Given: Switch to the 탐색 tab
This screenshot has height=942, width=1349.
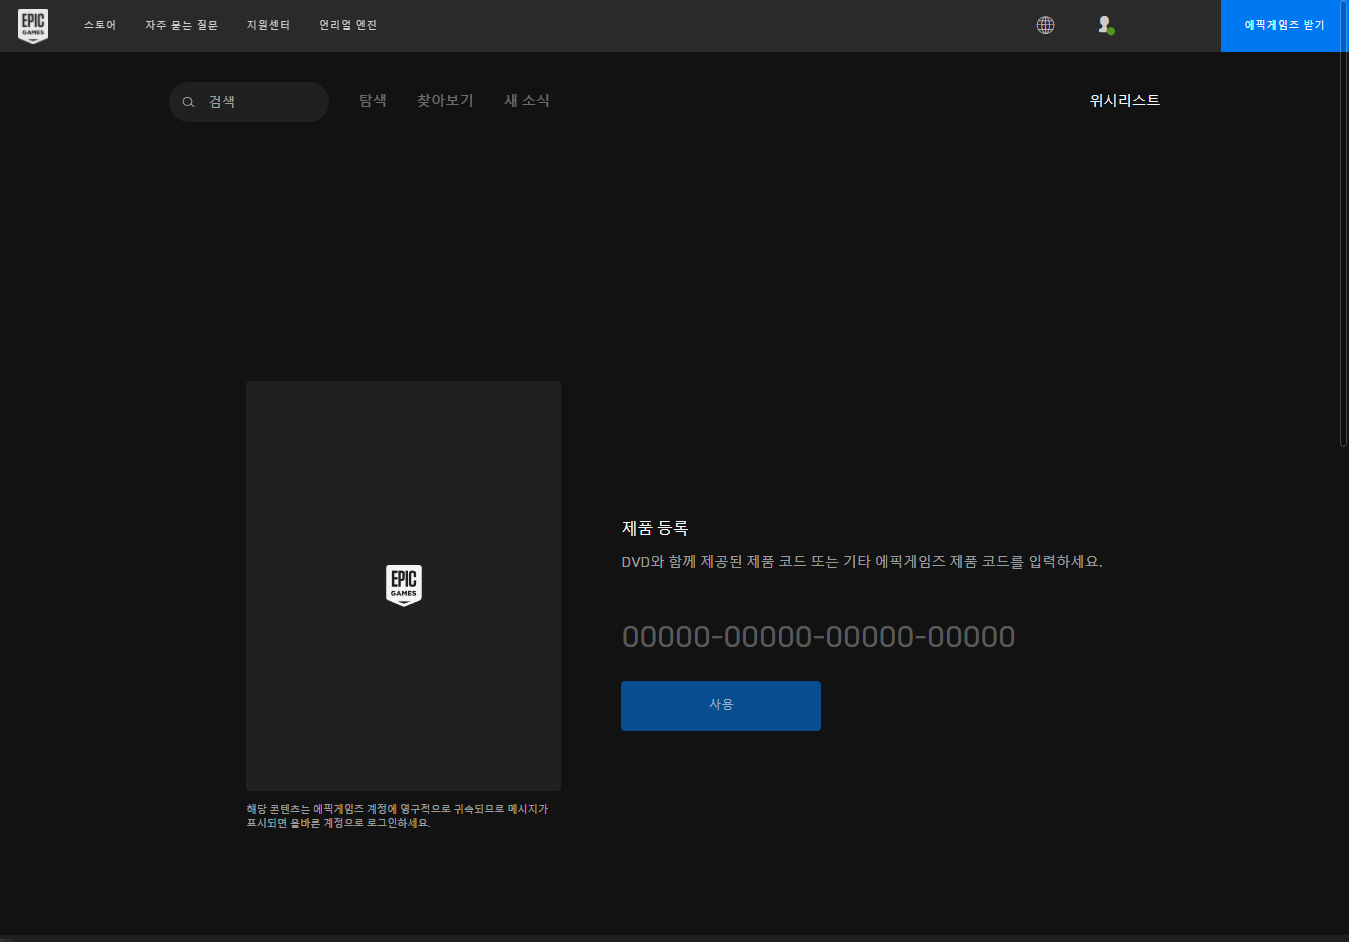Looking at the screenshot, I should pos(373,100).
